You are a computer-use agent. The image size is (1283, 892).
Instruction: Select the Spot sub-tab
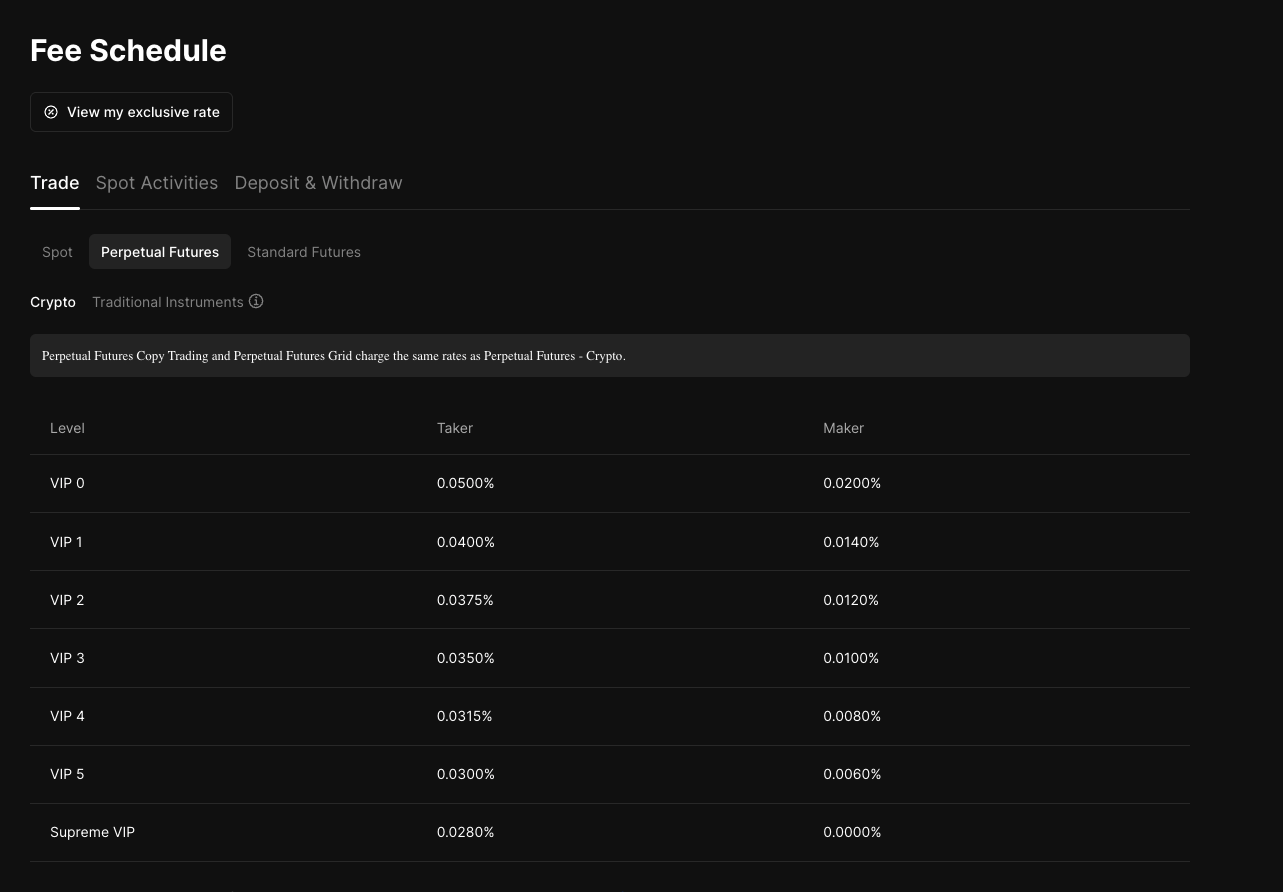[x=57, y=252]
